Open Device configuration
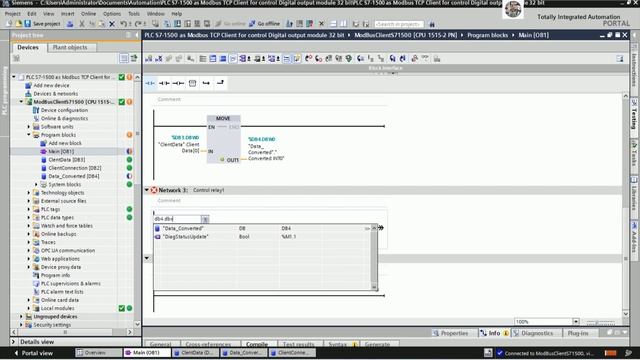 click(x=64, y=110)
